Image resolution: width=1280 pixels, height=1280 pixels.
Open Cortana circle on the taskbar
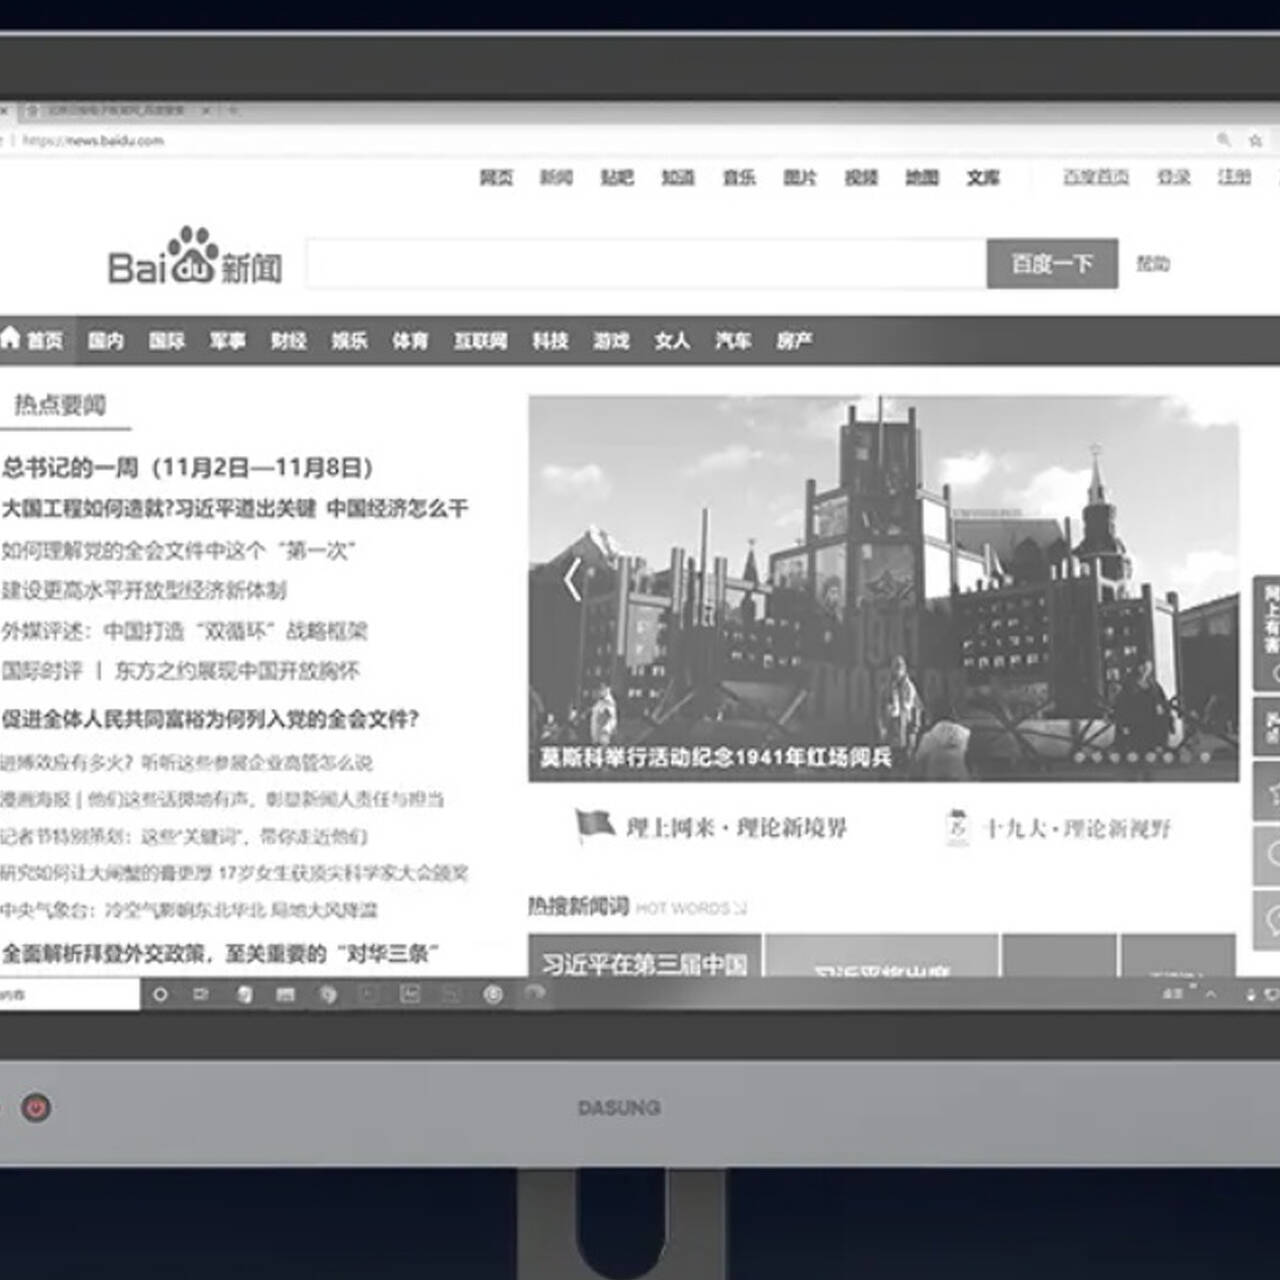(160, 994)
